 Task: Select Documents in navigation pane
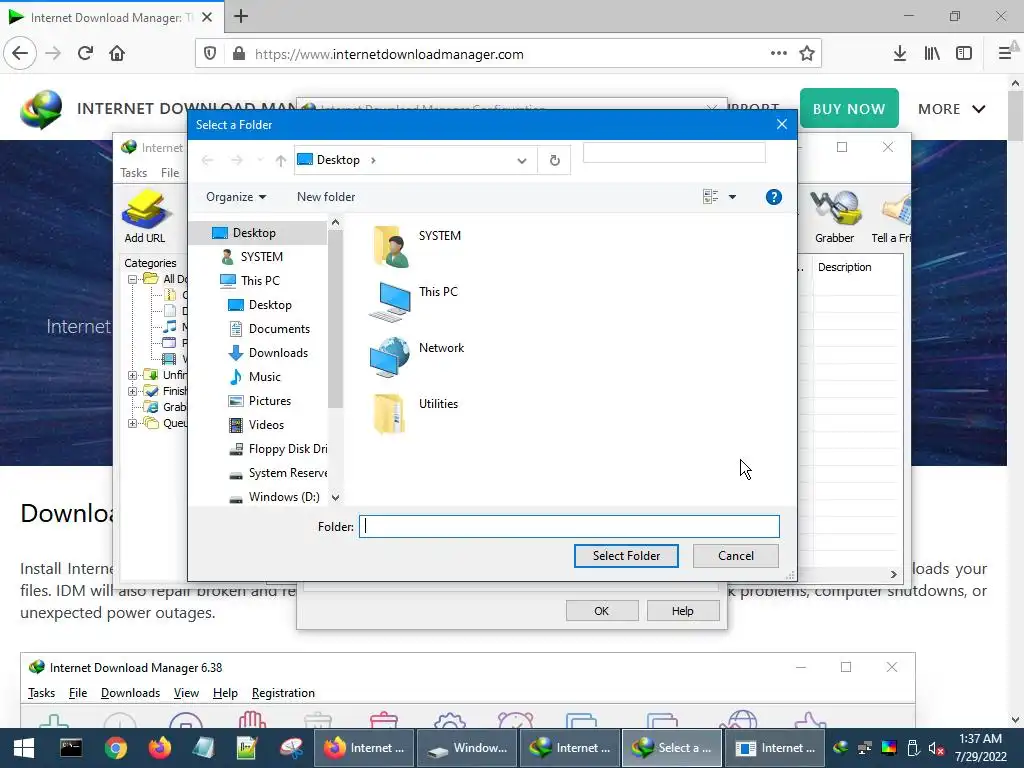click(279, 328)
